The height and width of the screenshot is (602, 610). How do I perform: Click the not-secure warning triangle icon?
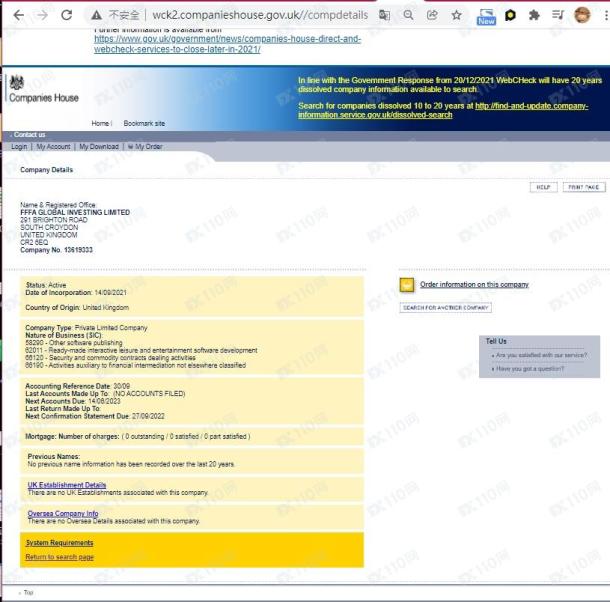[x=96, y=15]
